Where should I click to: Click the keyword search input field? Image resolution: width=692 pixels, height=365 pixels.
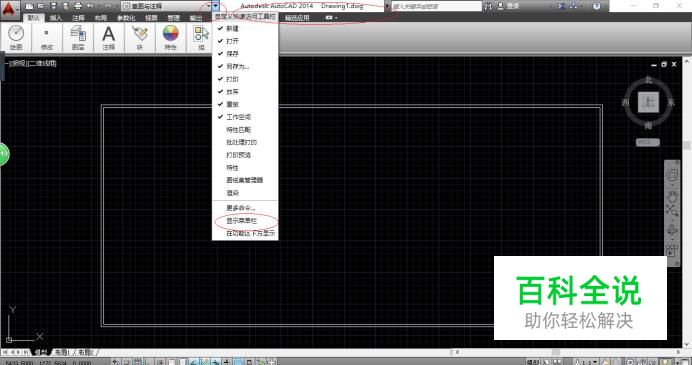pos(436,6)
